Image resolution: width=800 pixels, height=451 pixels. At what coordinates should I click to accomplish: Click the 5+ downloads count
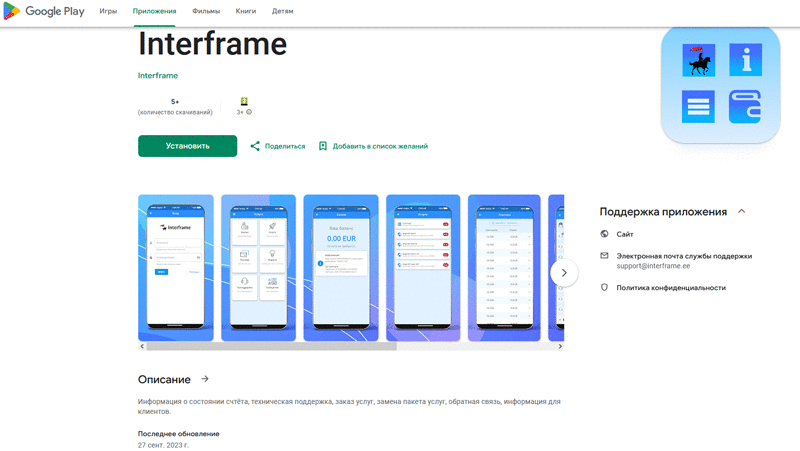[x=175, y=102]
